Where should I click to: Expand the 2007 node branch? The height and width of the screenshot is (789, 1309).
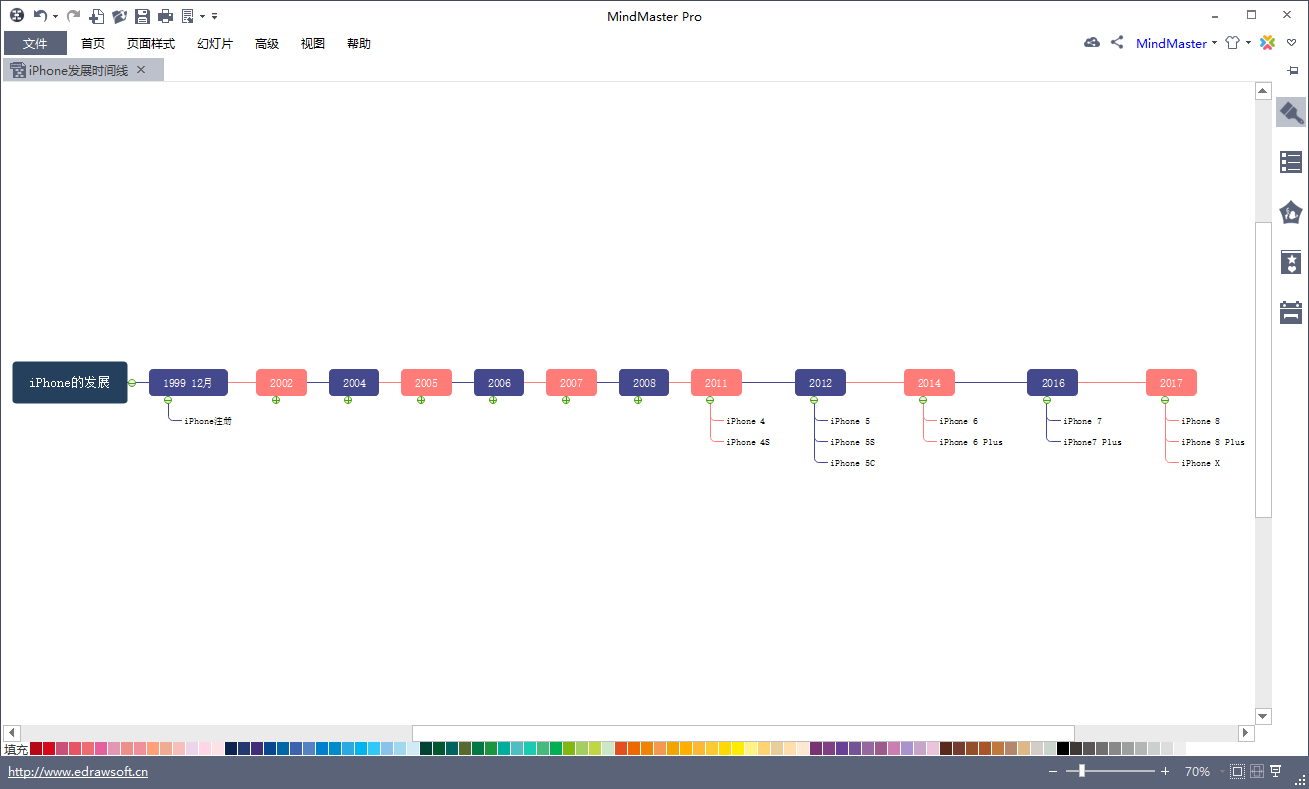pos(566,400)
